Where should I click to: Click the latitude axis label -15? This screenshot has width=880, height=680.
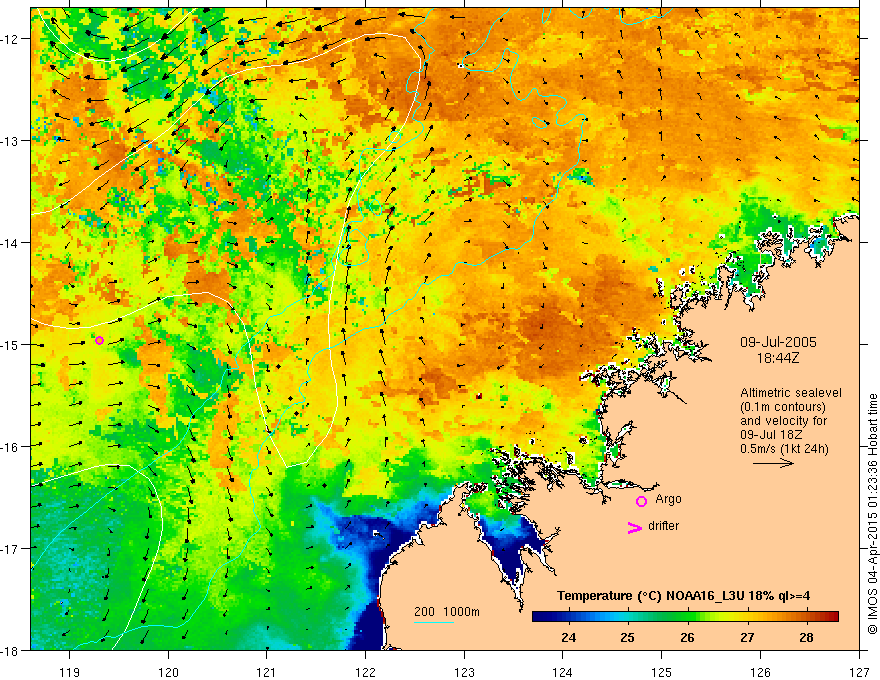10,344
